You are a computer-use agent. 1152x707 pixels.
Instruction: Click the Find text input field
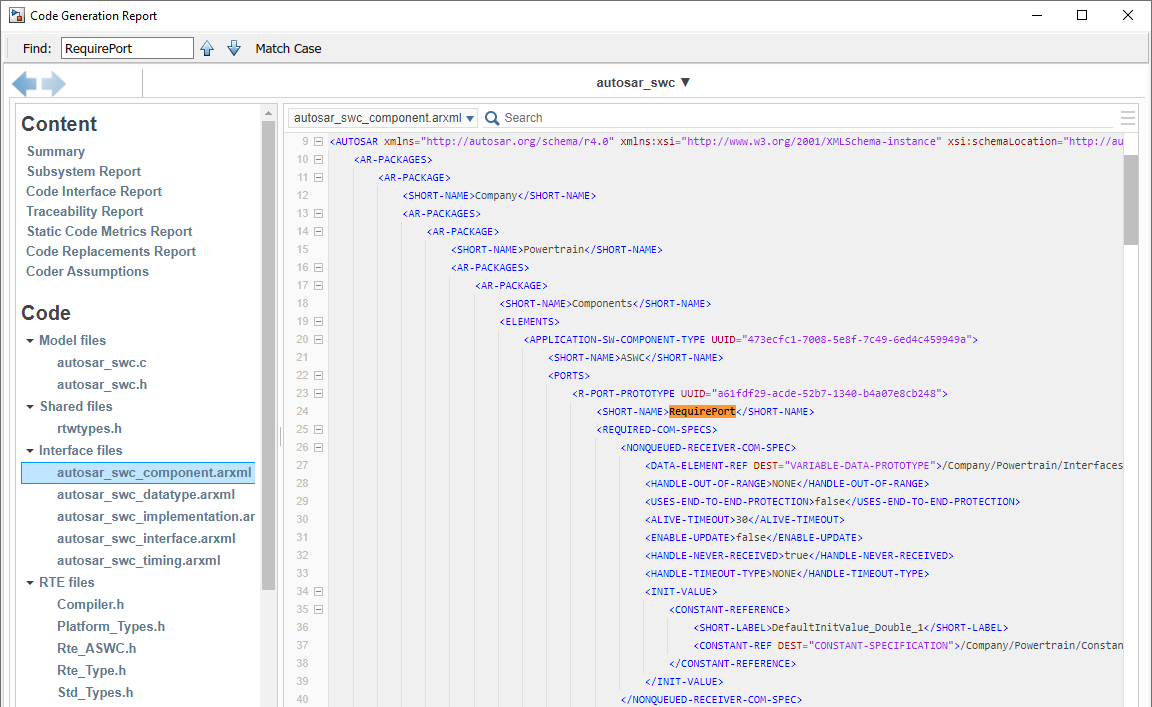coord(127,48)
